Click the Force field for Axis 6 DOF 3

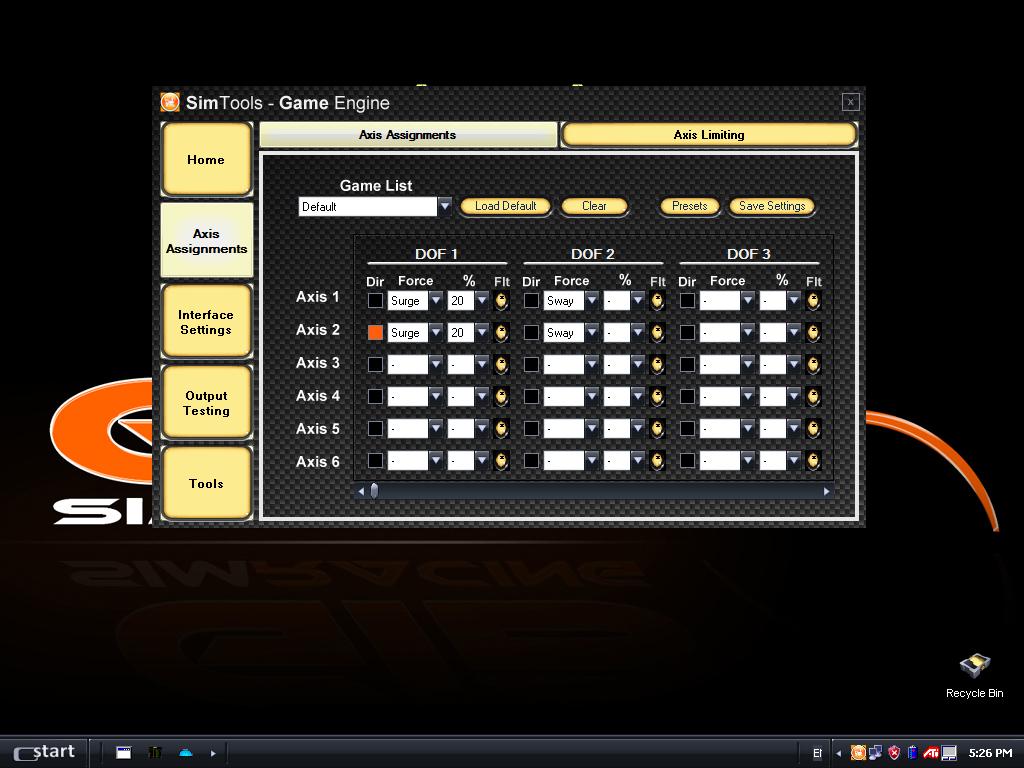[x=720, y=460]
